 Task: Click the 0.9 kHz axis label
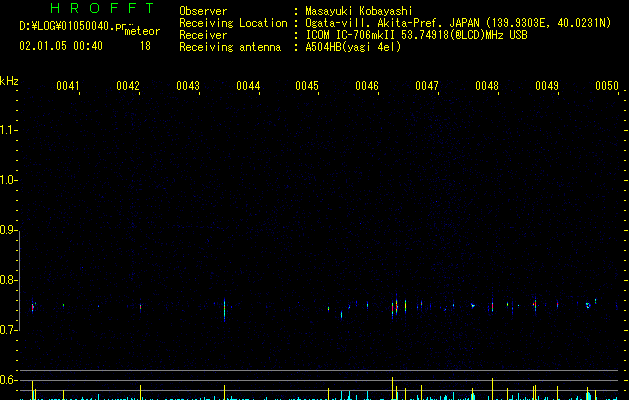pyautogui.click(x=8, y=230)
